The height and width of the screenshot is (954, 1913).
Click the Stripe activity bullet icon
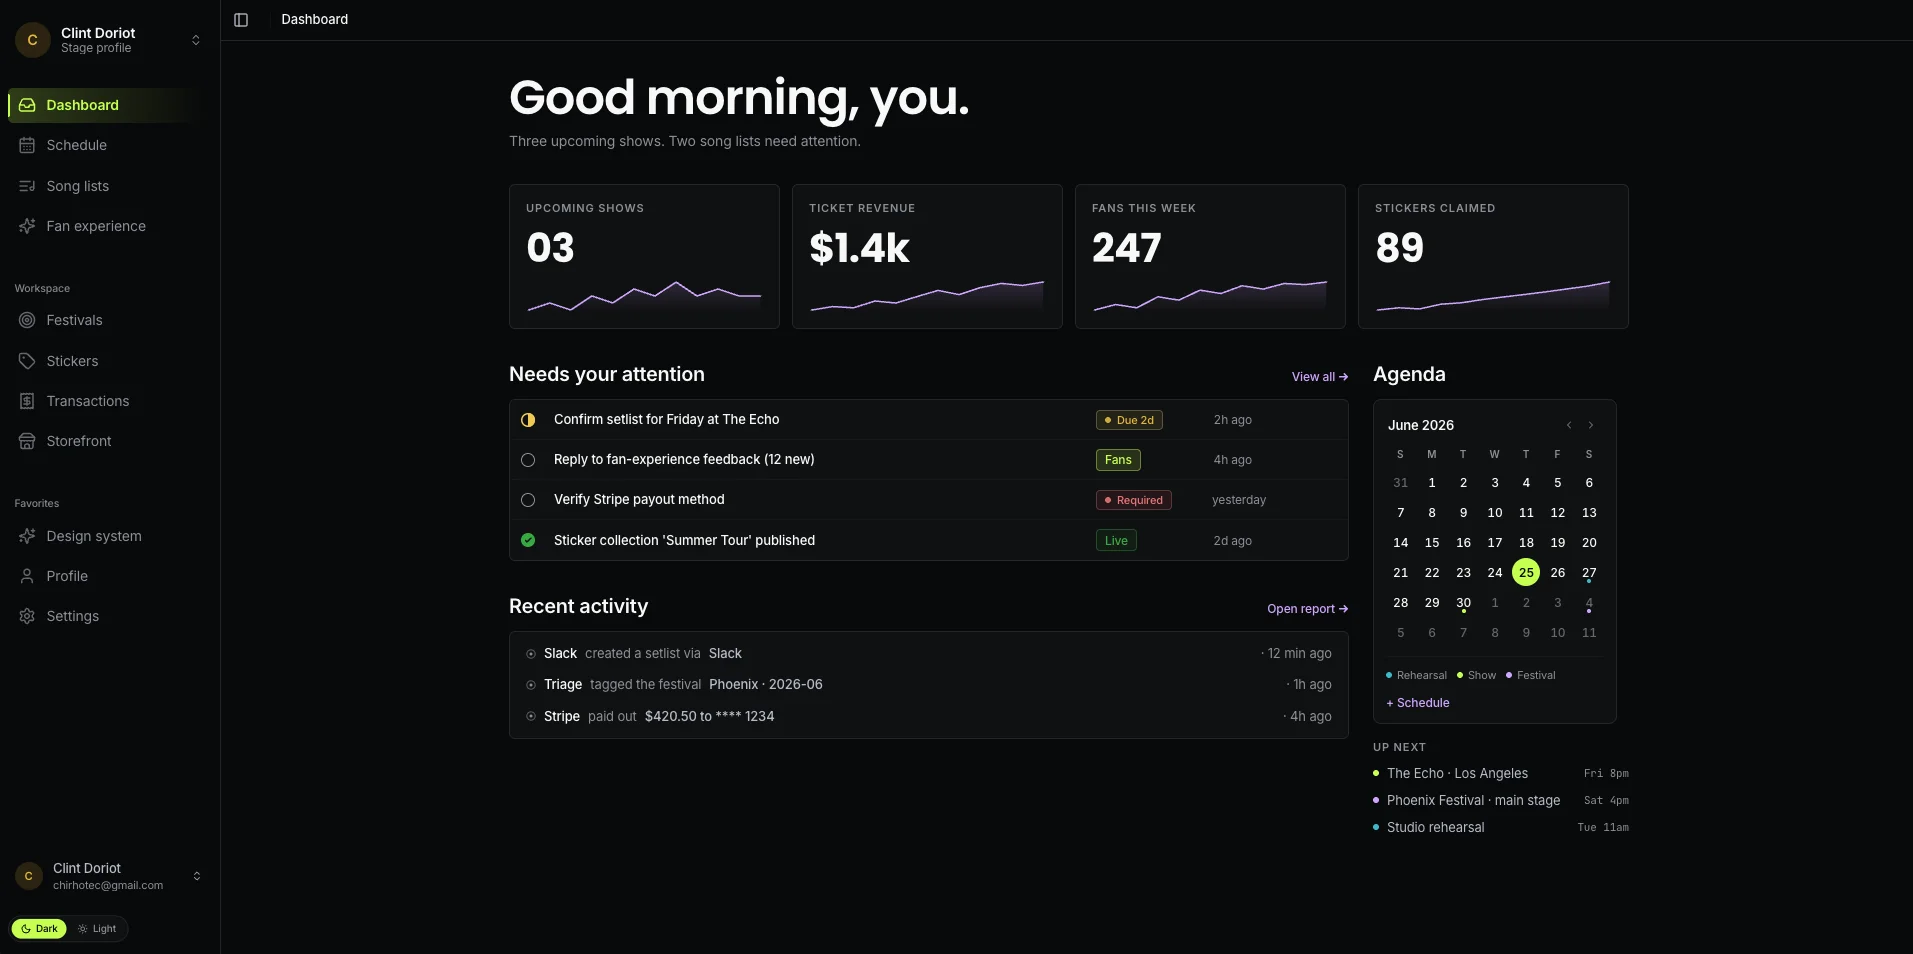[531, 716]
